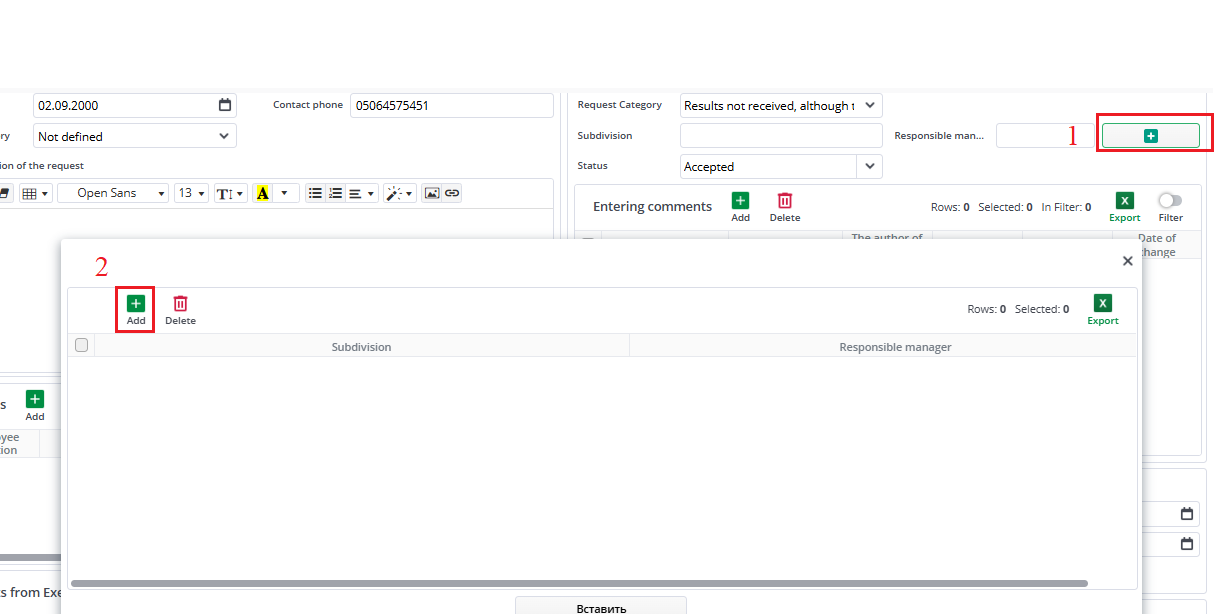Expand the Request Category dropdown
The width and height of the screenshot is (1218, 614).
(869, 105)
